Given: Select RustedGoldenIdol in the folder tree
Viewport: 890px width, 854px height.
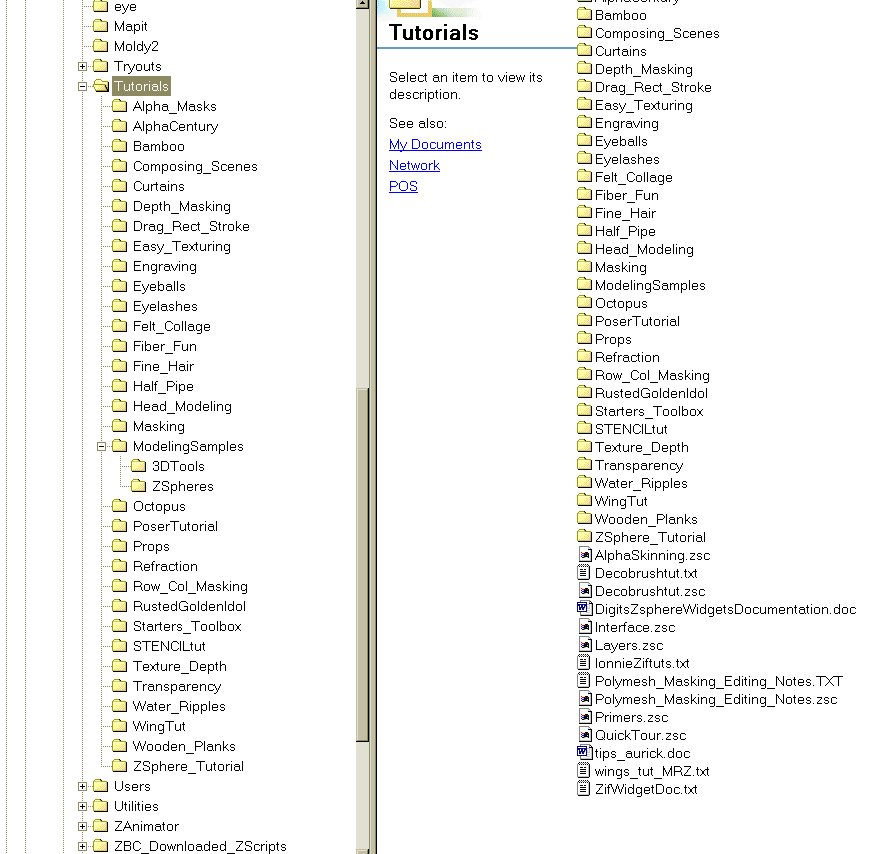Looking at the screenshot, I should coord(190,606).
